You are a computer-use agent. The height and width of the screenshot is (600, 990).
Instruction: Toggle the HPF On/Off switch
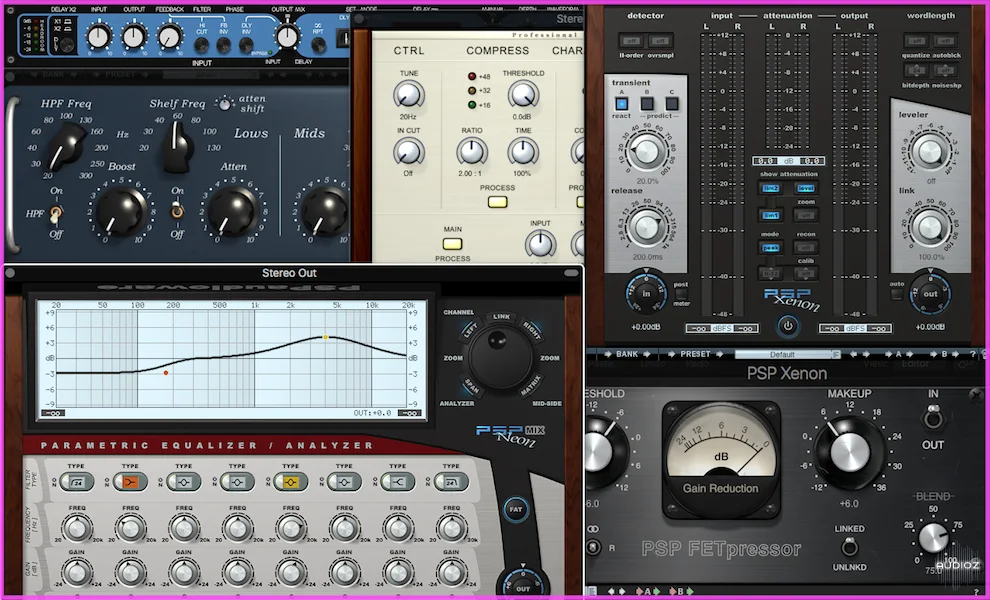(56, 214)
